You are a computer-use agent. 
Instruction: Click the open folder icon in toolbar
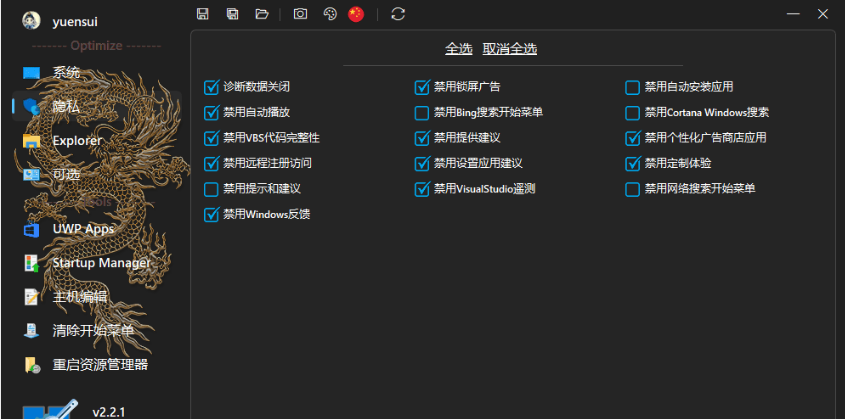coord(262,14)
